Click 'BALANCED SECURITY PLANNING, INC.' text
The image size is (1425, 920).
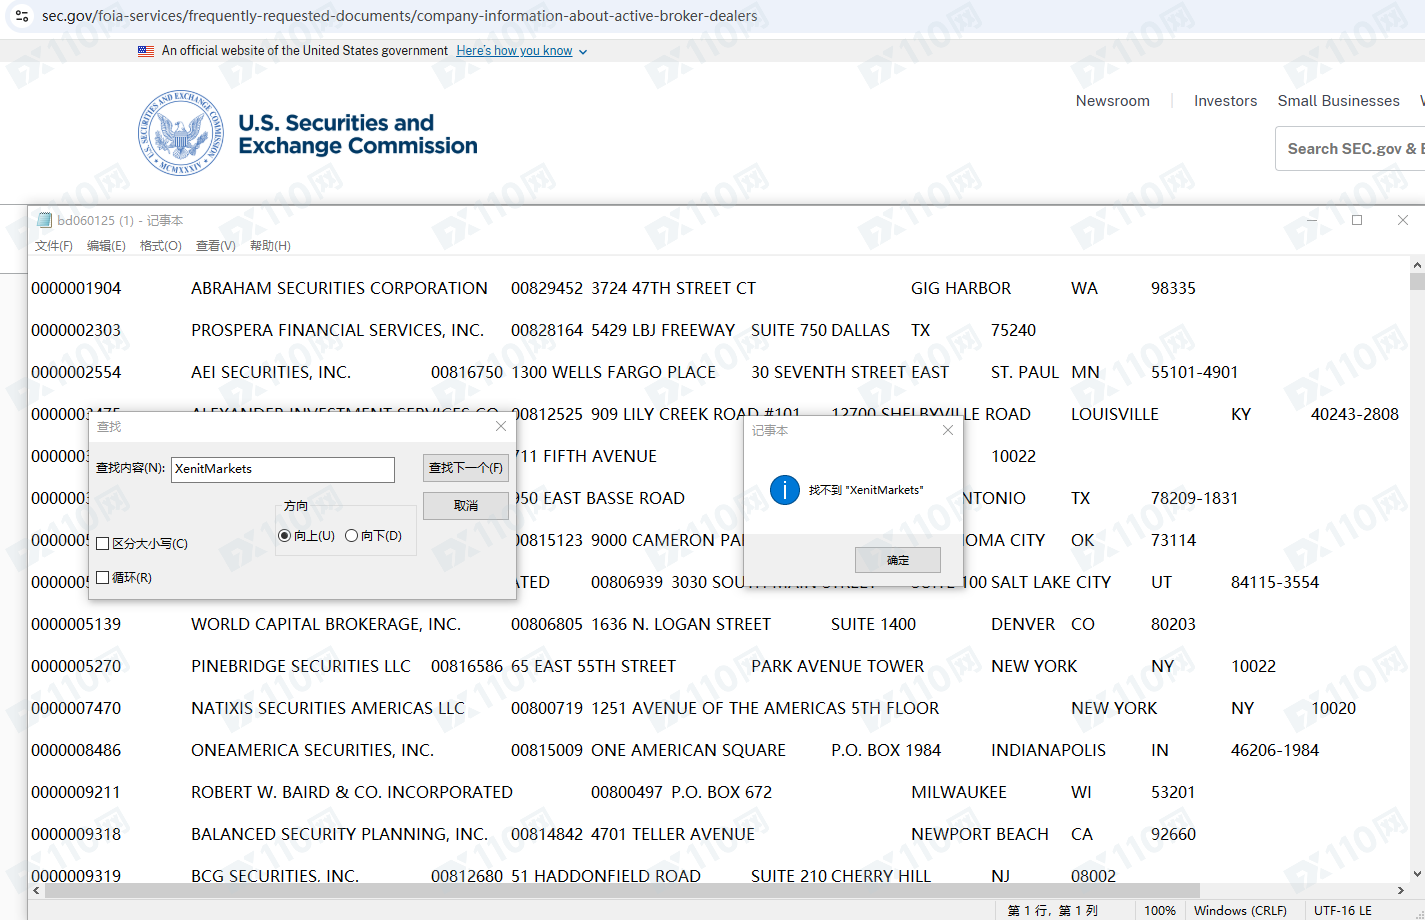339,834
